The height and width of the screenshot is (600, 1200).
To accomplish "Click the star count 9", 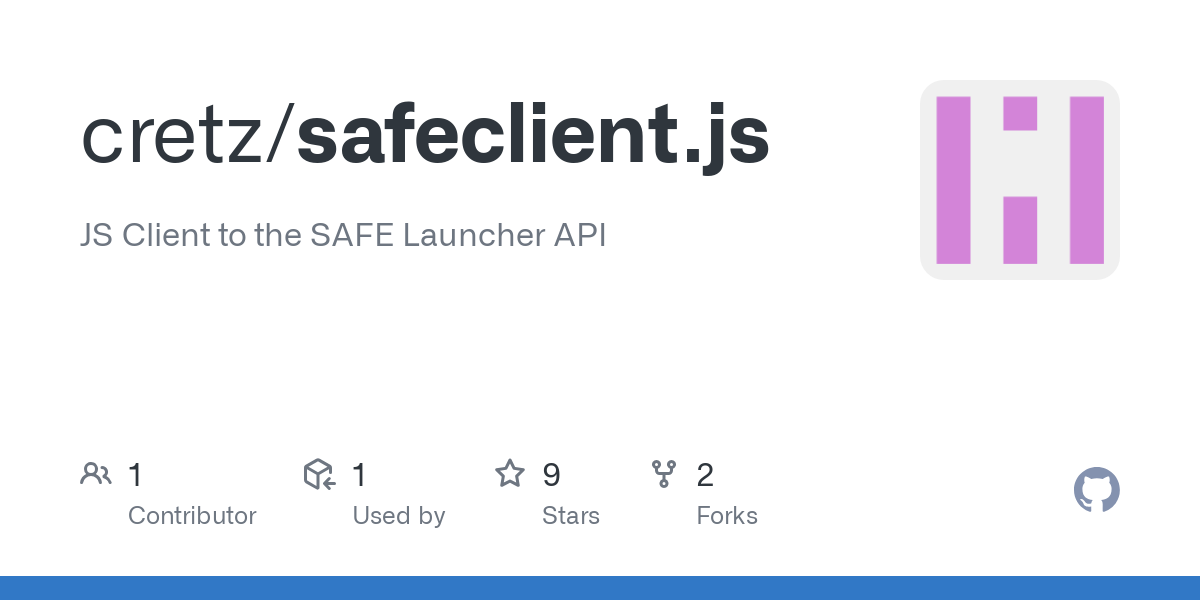I will click(551, 475).
